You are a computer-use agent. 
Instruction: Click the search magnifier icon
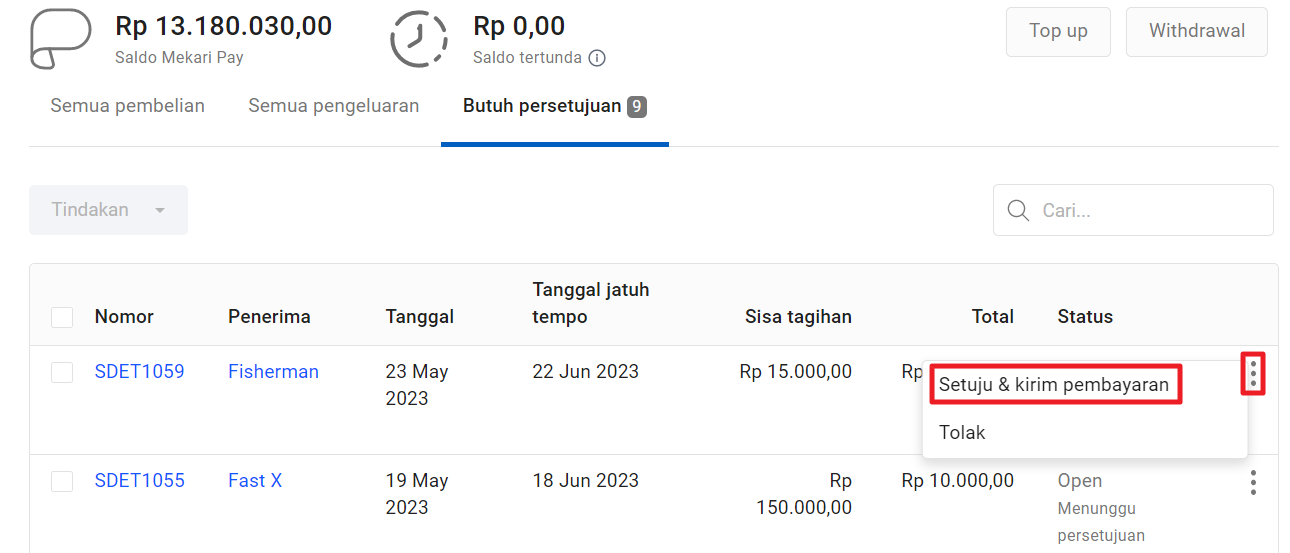tap(1018, 210)
